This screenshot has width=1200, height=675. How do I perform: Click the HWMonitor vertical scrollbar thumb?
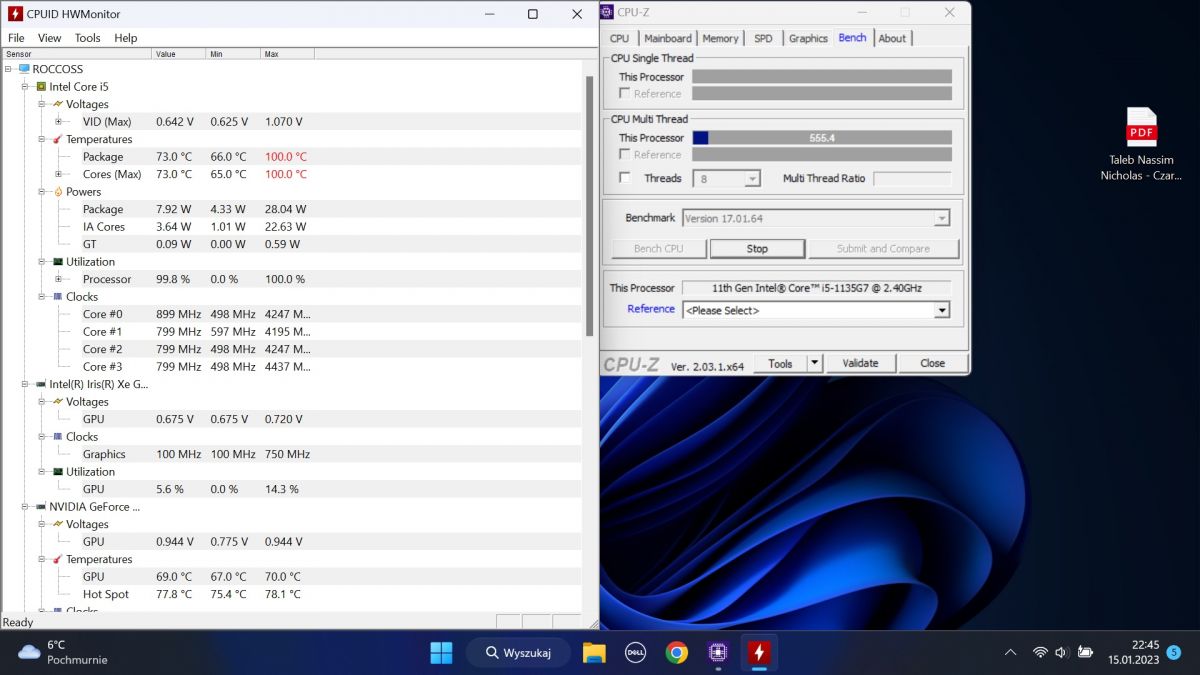588,206
